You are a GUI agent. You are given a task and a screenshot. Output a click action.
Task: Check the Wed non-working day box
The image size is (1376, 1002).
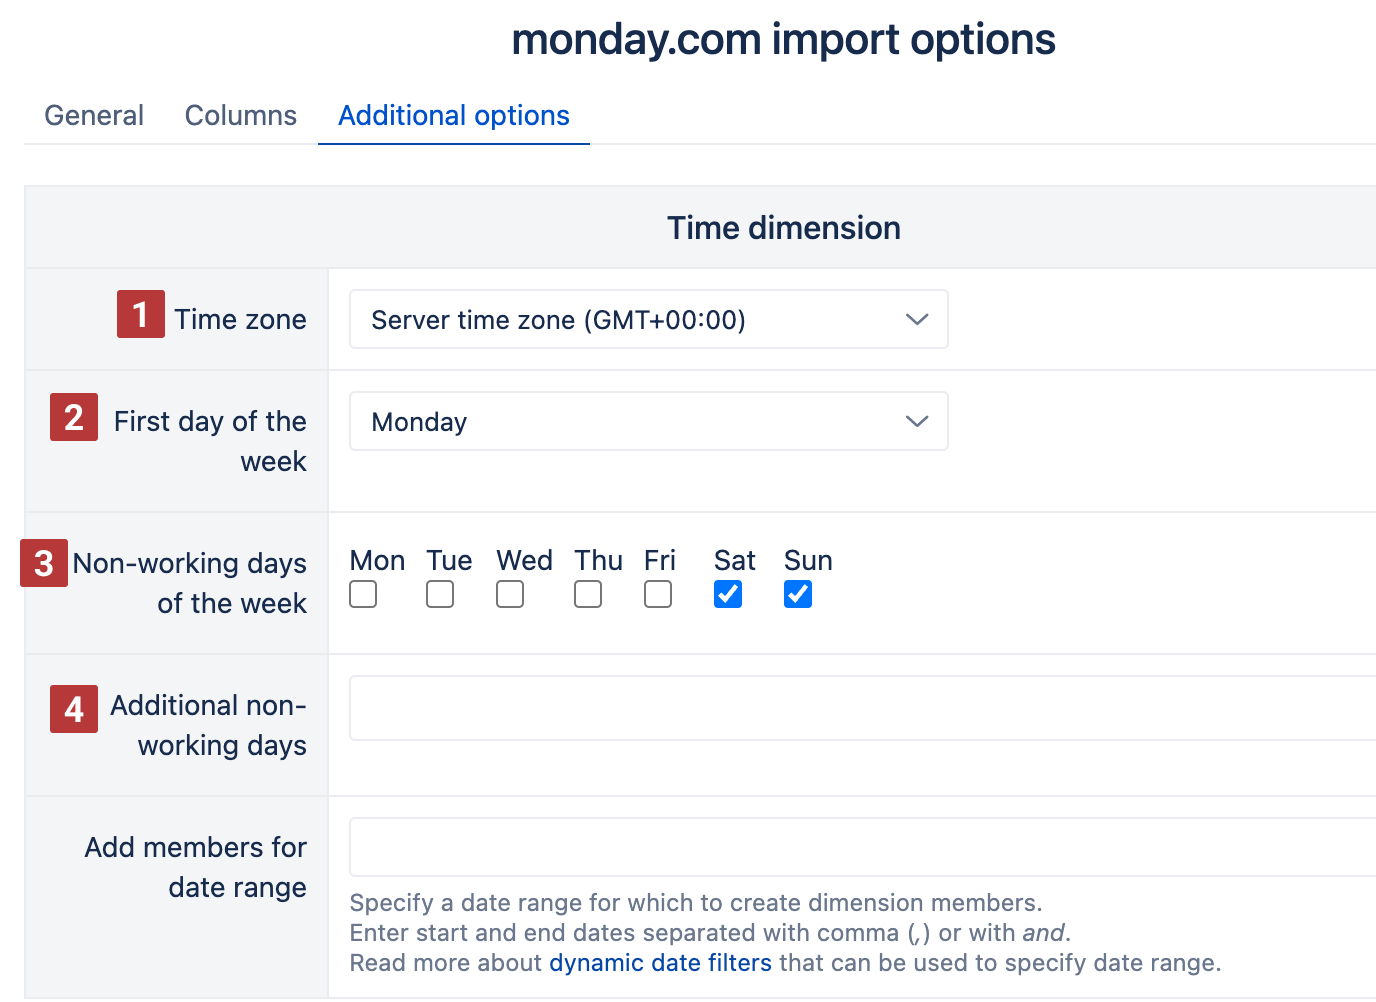[510, 594]
